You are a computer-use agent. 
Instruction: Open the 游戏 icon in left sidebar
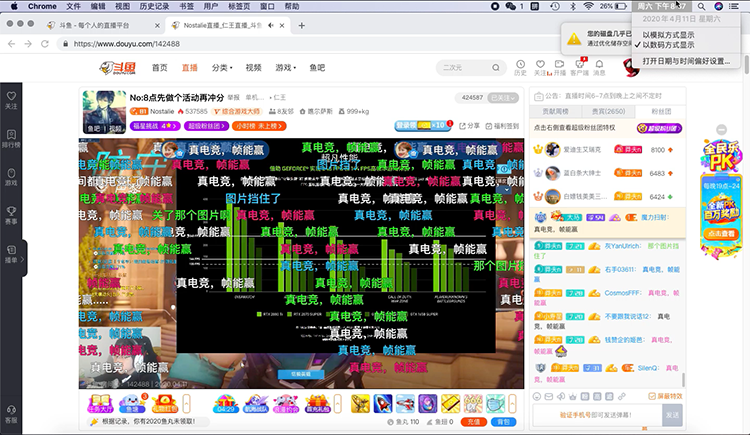coord(11,177)
